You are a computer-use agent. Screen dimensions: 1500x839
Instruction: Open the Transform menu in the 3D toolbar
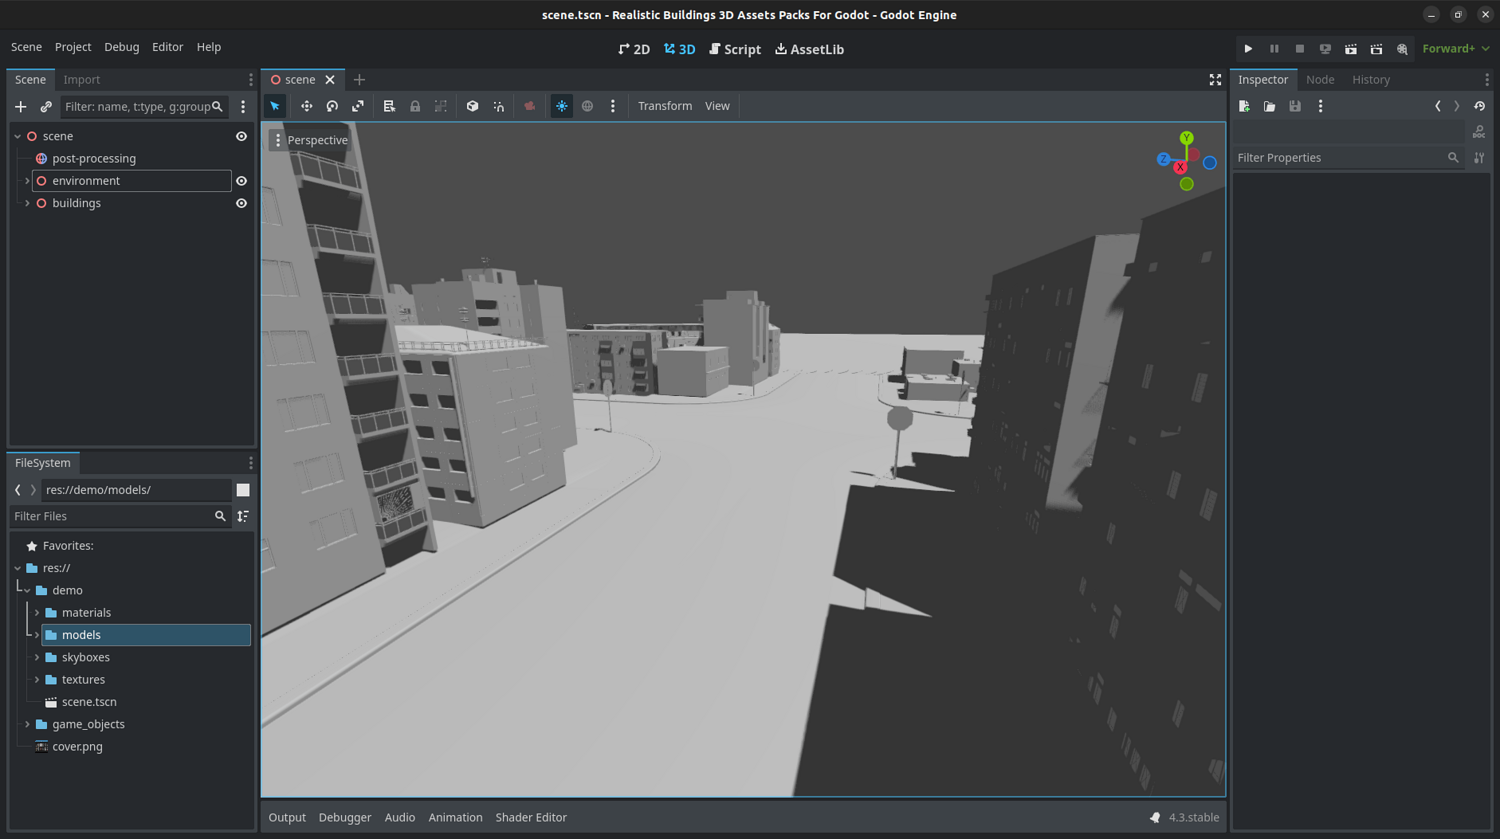click(665, 106)
